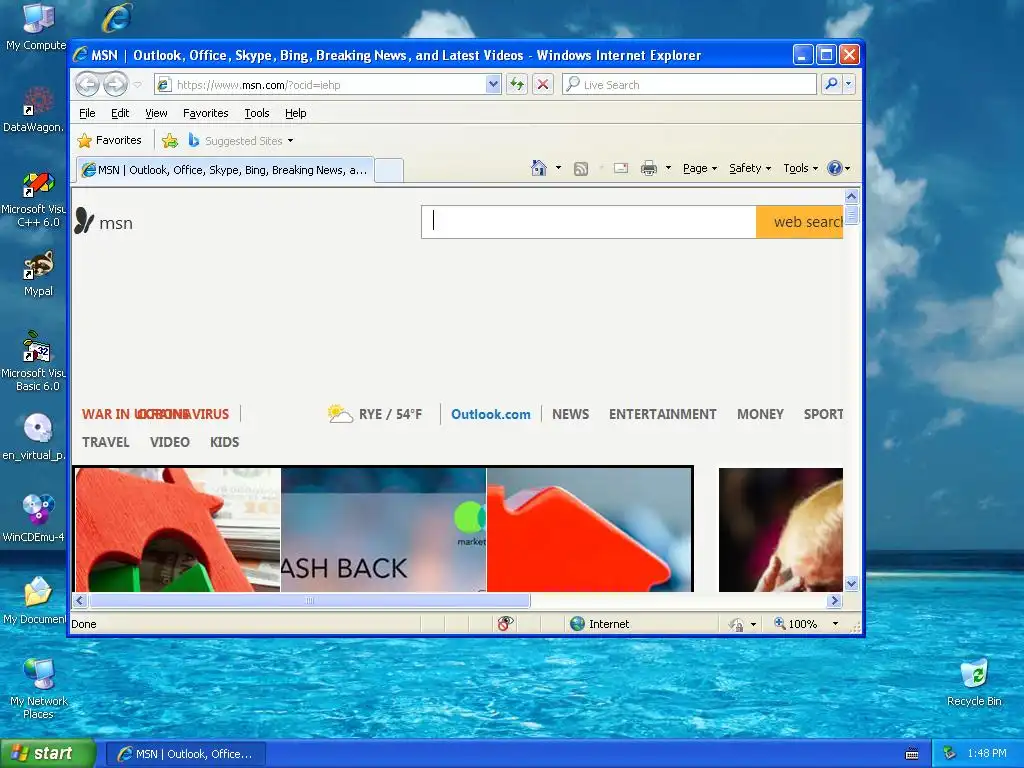Click the Add to Favorites Bar icon
The height and width of the screenshot is (768, 1024).
[170, 140]
